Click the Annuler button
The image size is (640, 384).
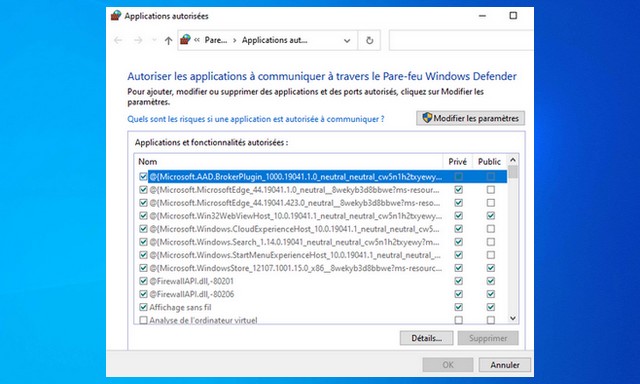505,365
